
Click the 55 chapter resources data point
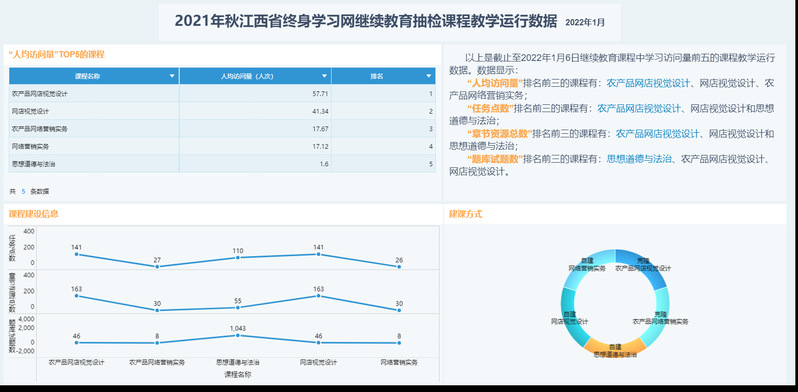(238, 307)
